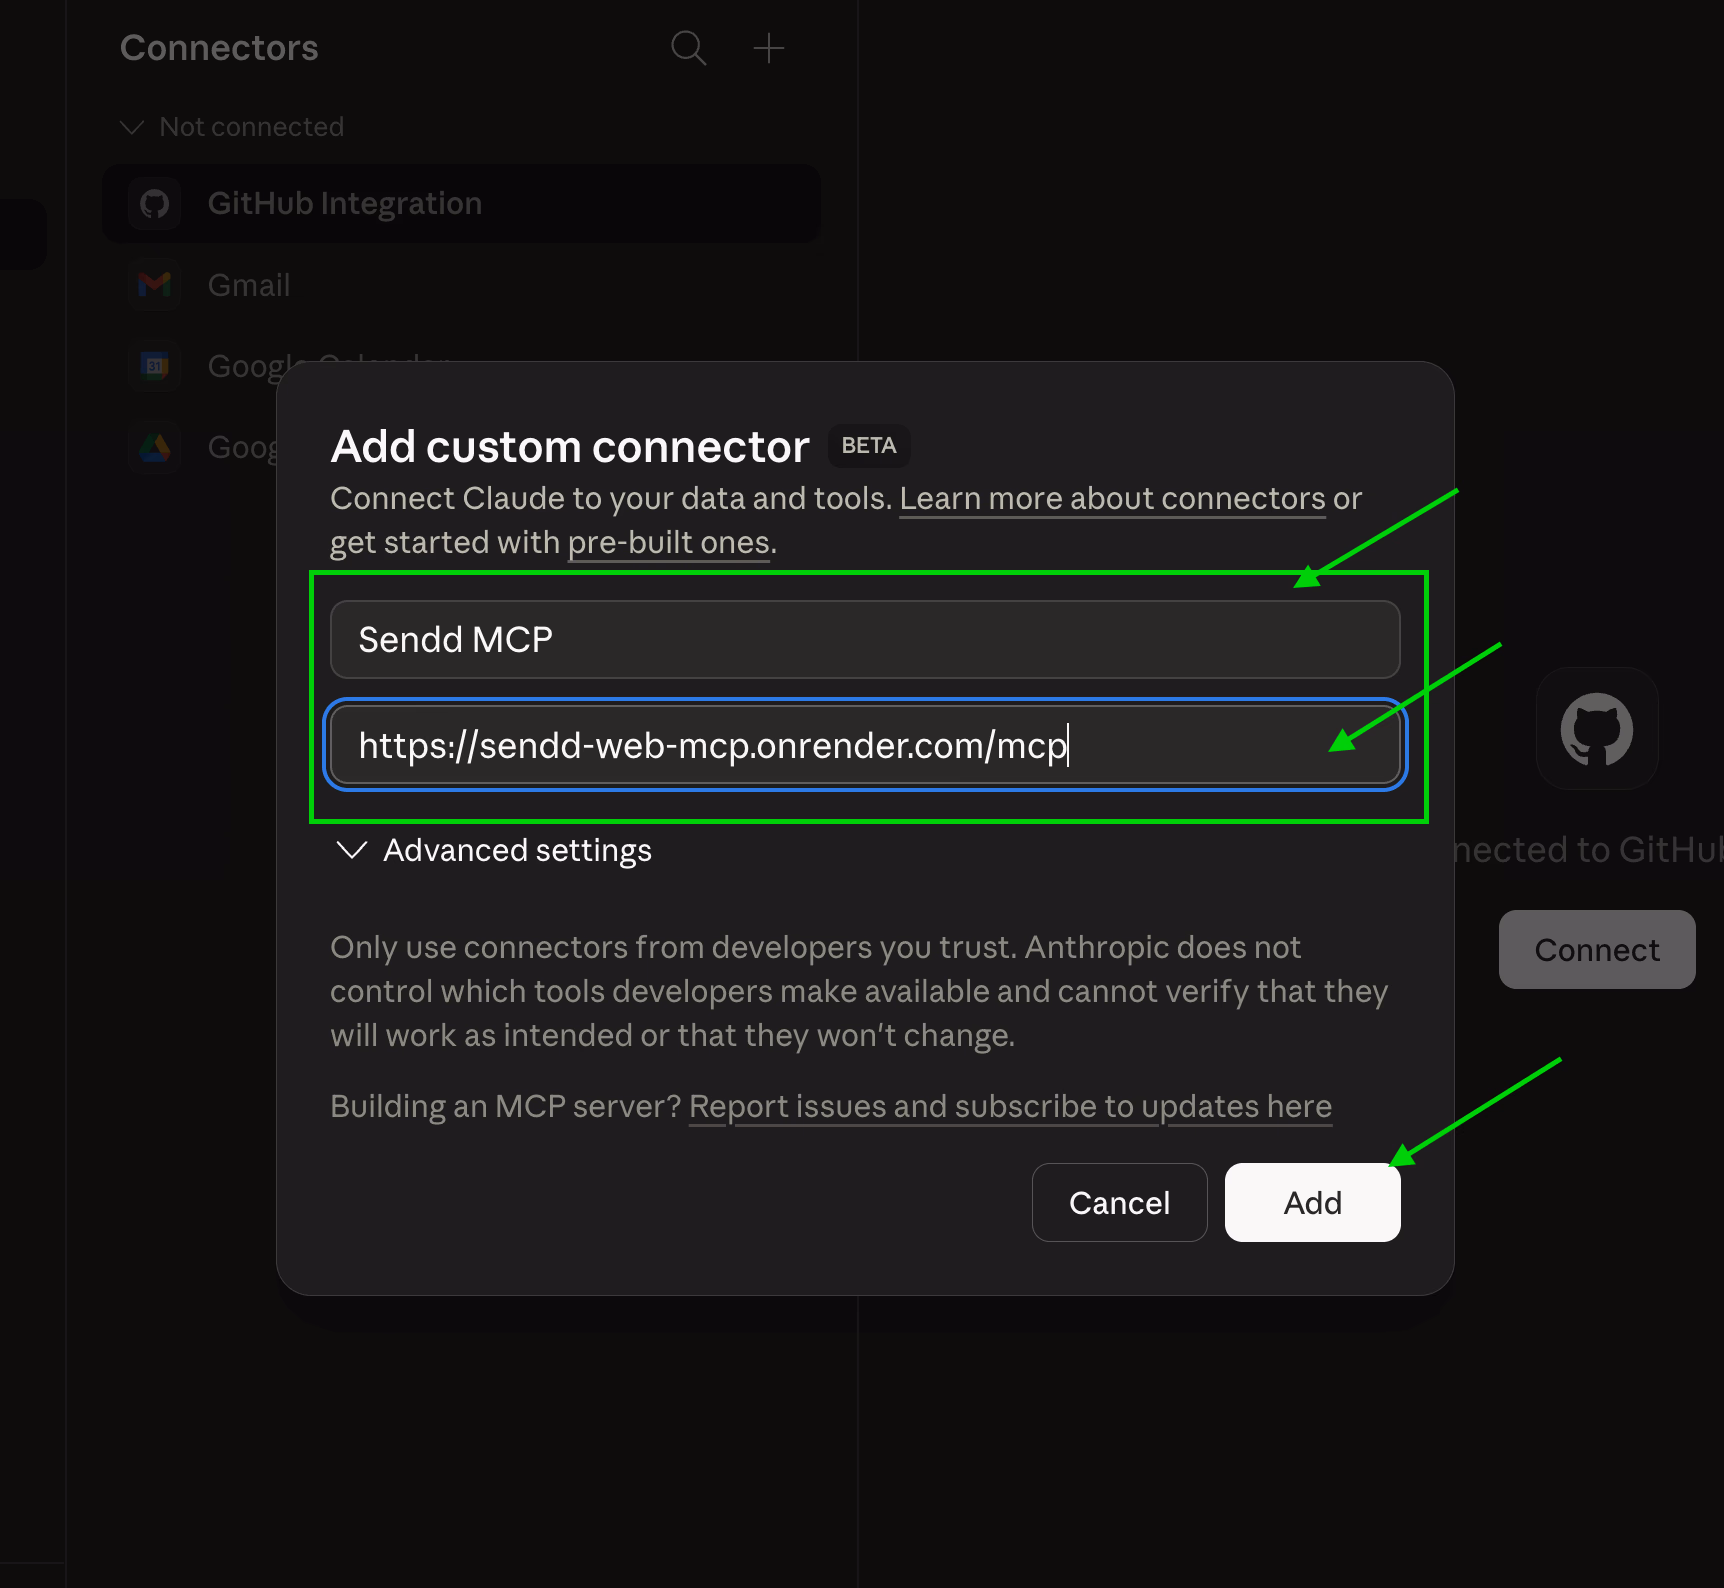Open the GitHub Integration list entry

[461, 204]
